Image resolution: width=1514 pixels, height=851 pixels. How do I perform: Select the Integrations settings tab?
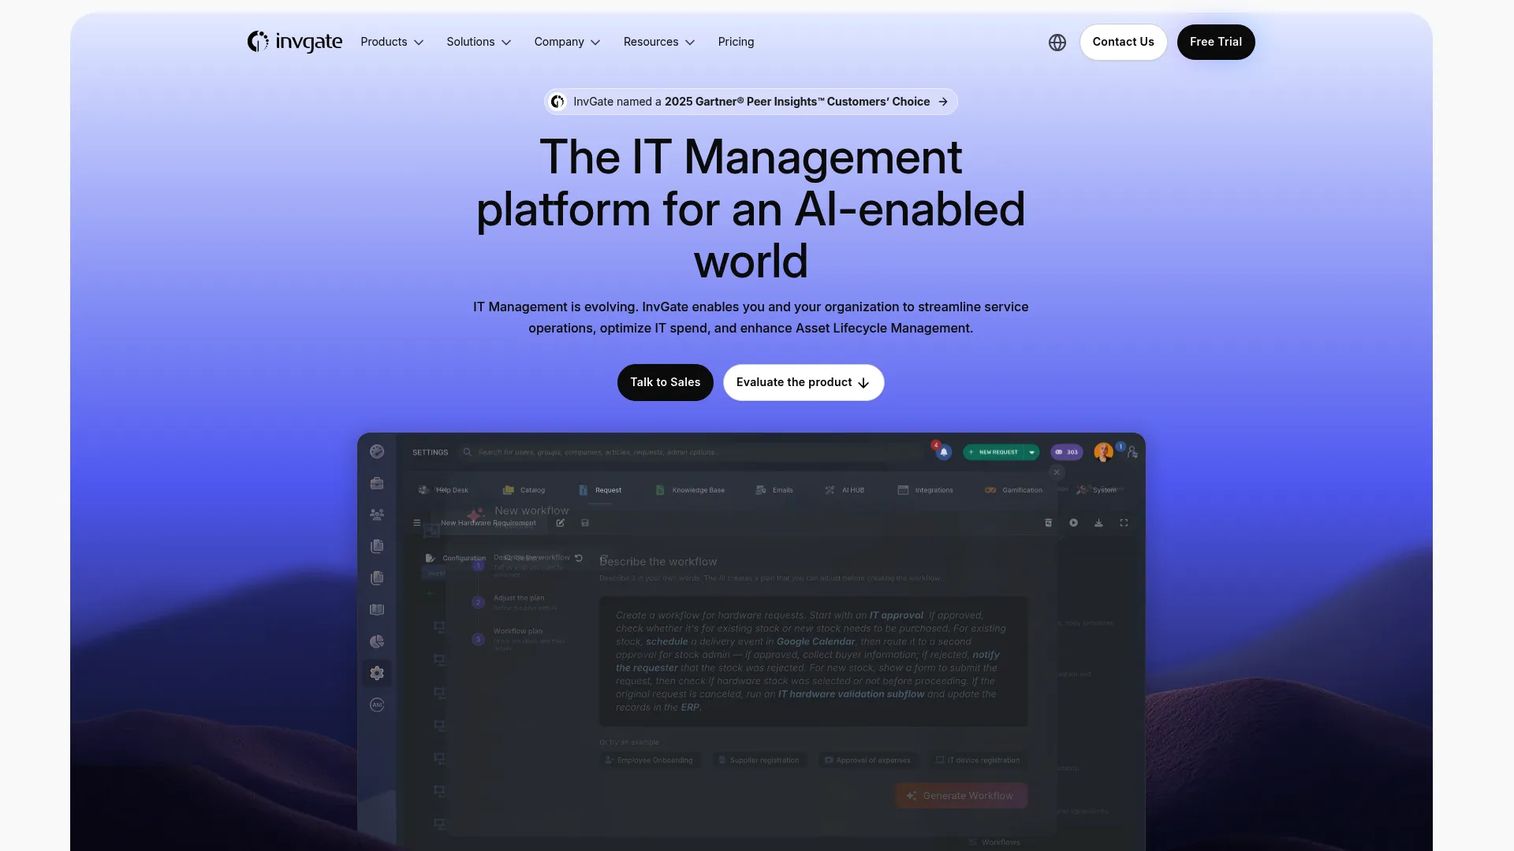pyautogui.click(x=925, y=490)
